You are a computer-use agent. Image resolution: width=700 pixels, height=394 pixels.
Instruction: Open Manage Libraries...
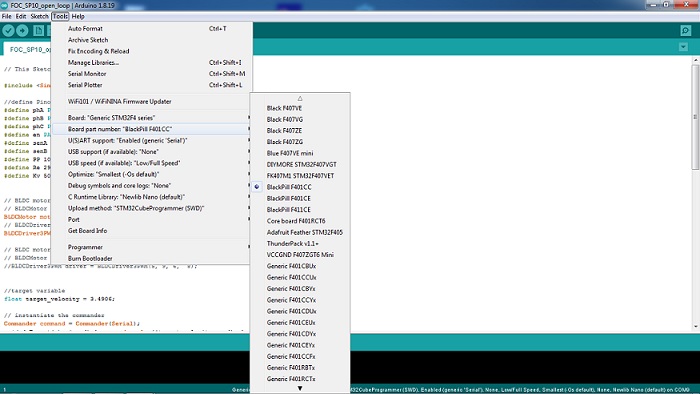[x=151, y=62]
